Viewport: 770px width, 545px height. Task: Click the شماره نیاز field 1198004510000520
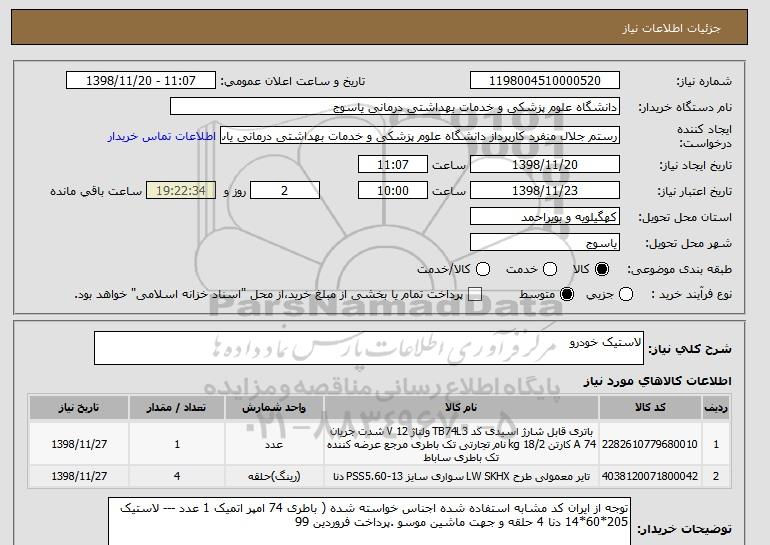[545, 81]
